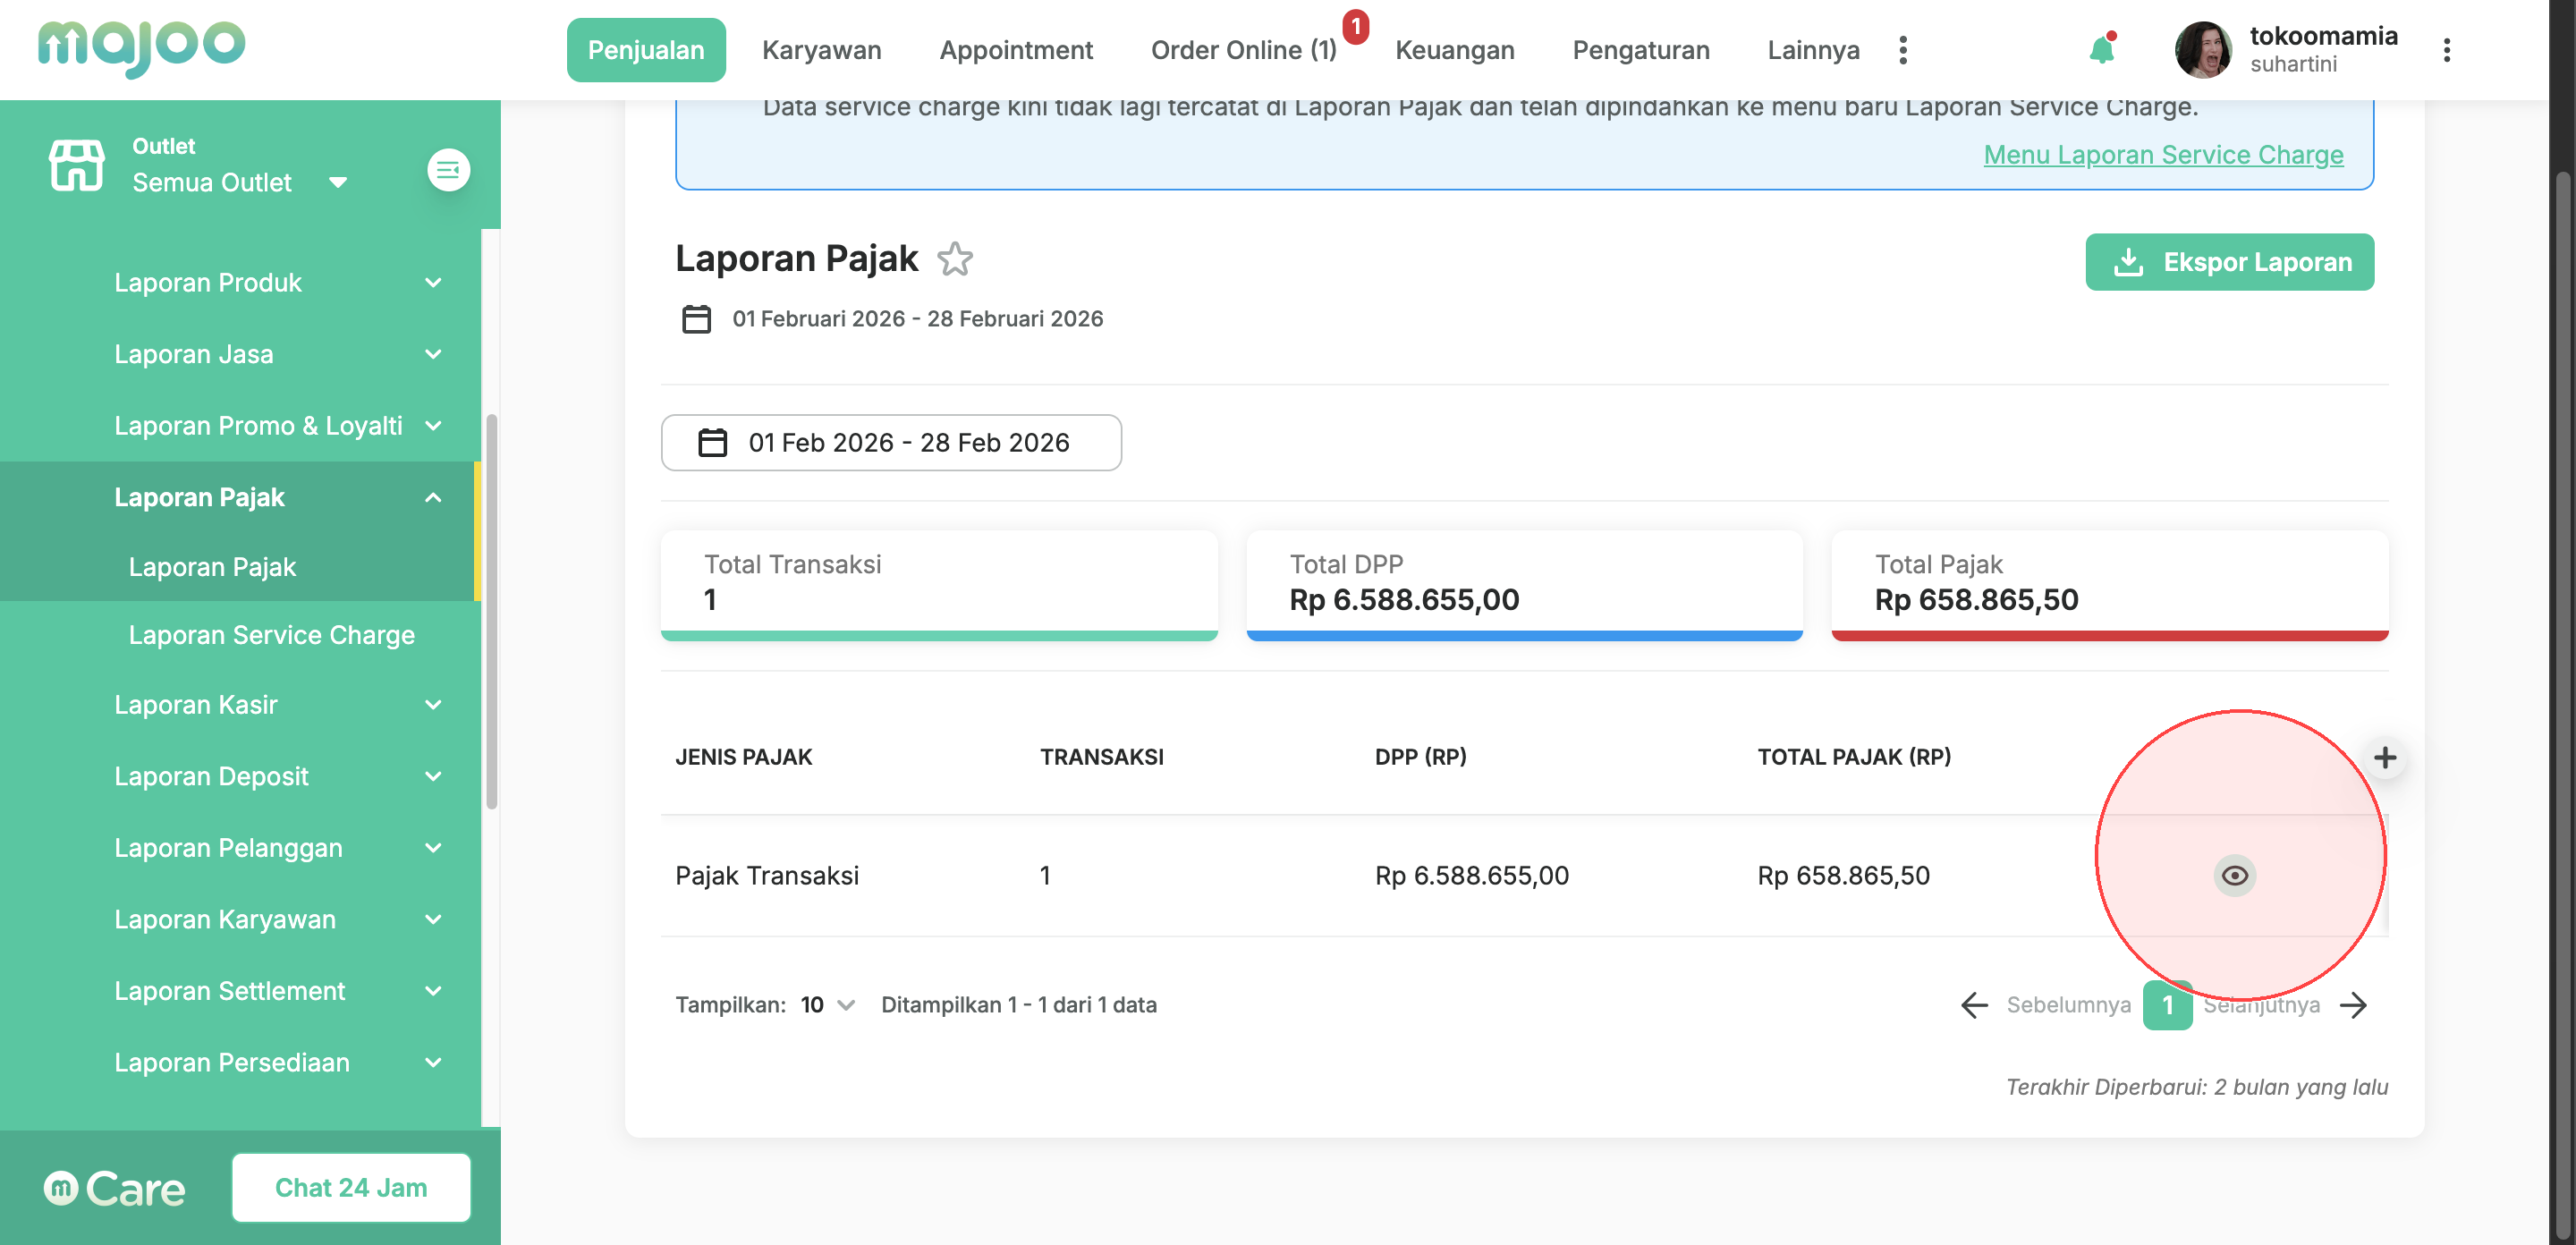
Task: Open the Tampilkan rows-per-page dropdown
Action: pyautogui.click(x=828, y=1004)
